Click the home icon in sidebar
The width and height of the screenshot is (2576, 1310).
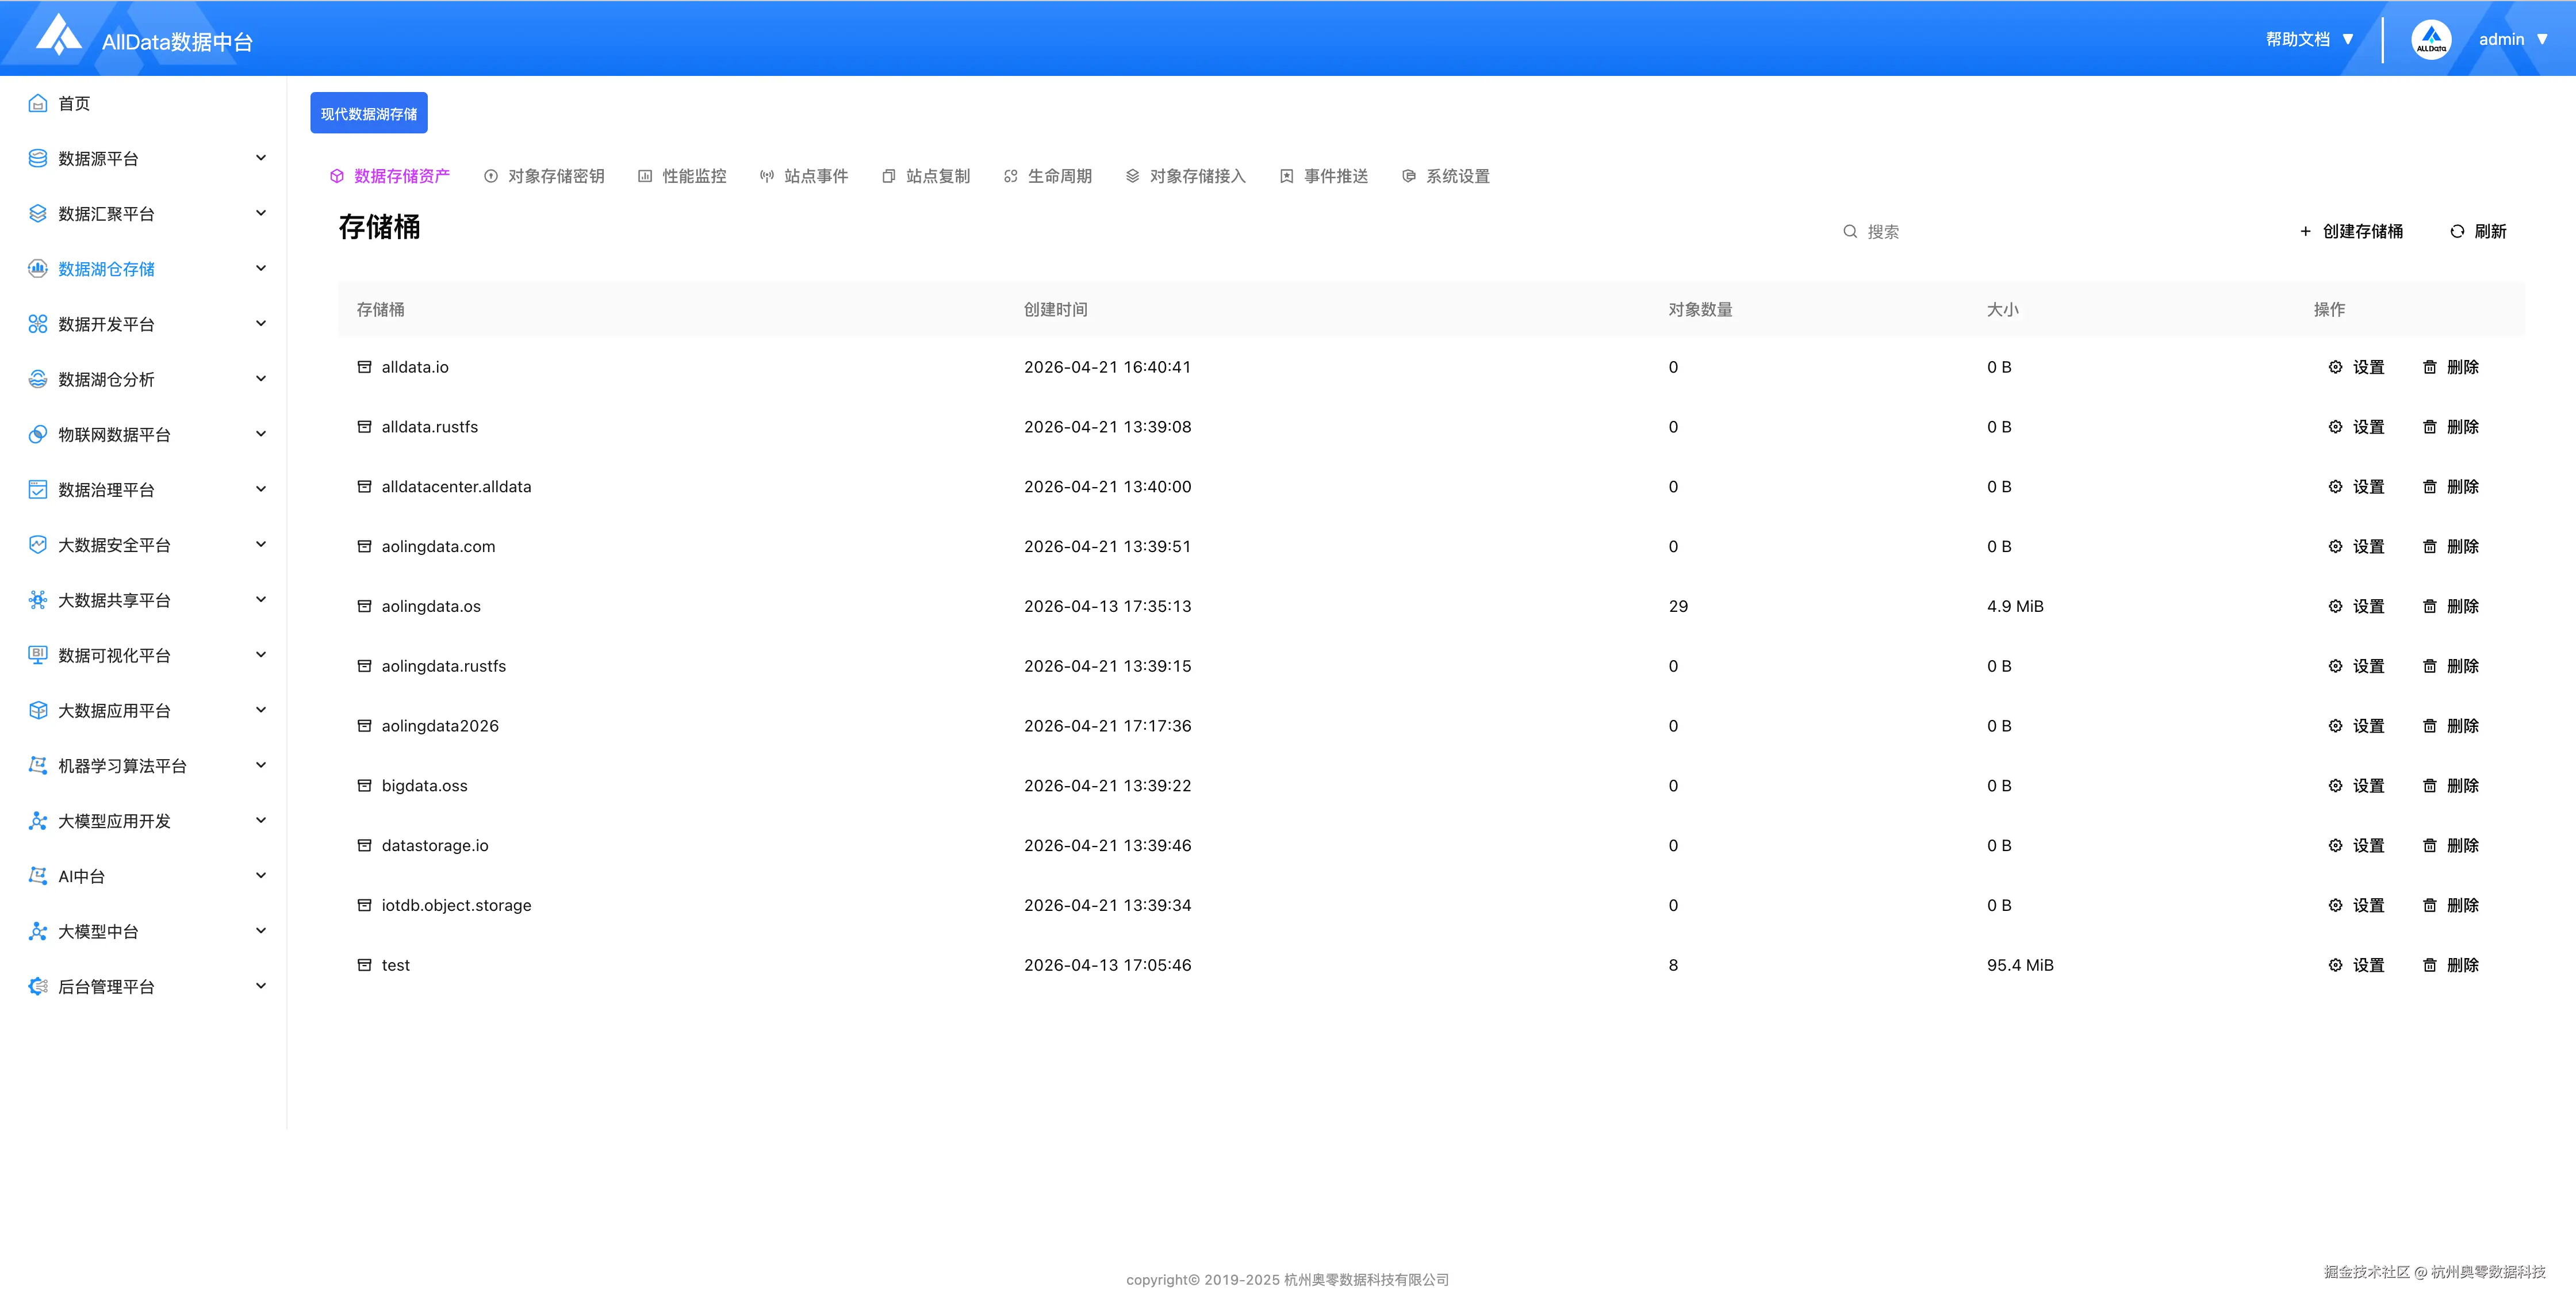pos(38,103)
